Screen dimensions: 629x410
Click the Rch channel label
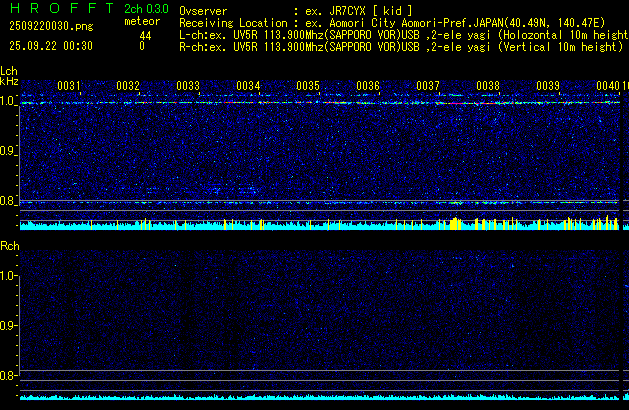[x=9, y=246]
